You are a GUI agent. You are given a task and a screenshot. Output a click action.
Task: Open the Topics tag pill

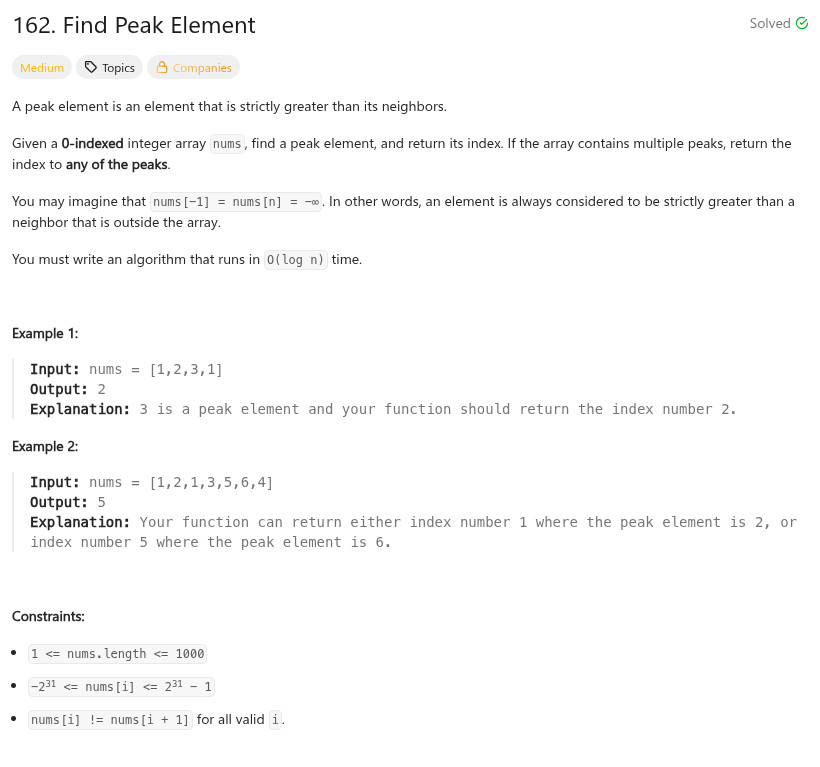[109, 67]
